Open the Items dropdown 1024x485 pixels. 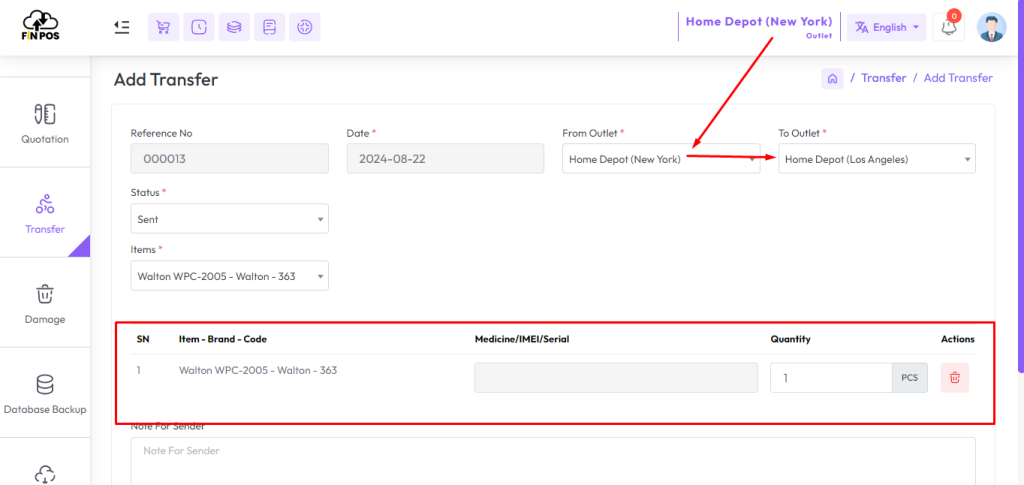coord(229,275)
